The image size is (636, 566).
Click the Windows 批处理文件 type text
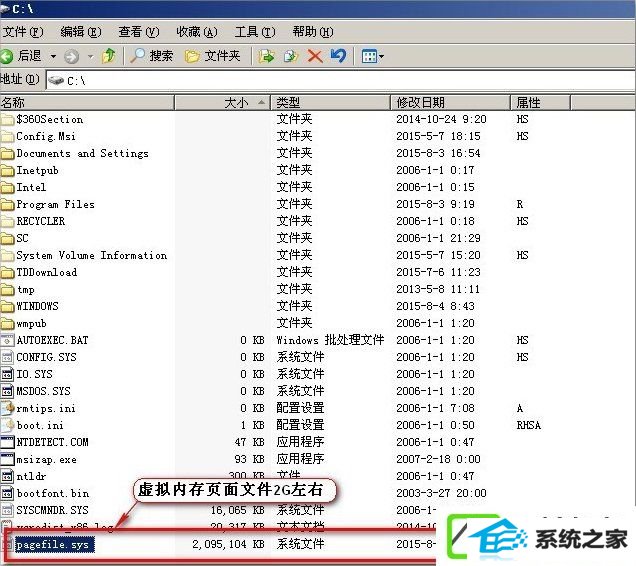pos(330,340)
